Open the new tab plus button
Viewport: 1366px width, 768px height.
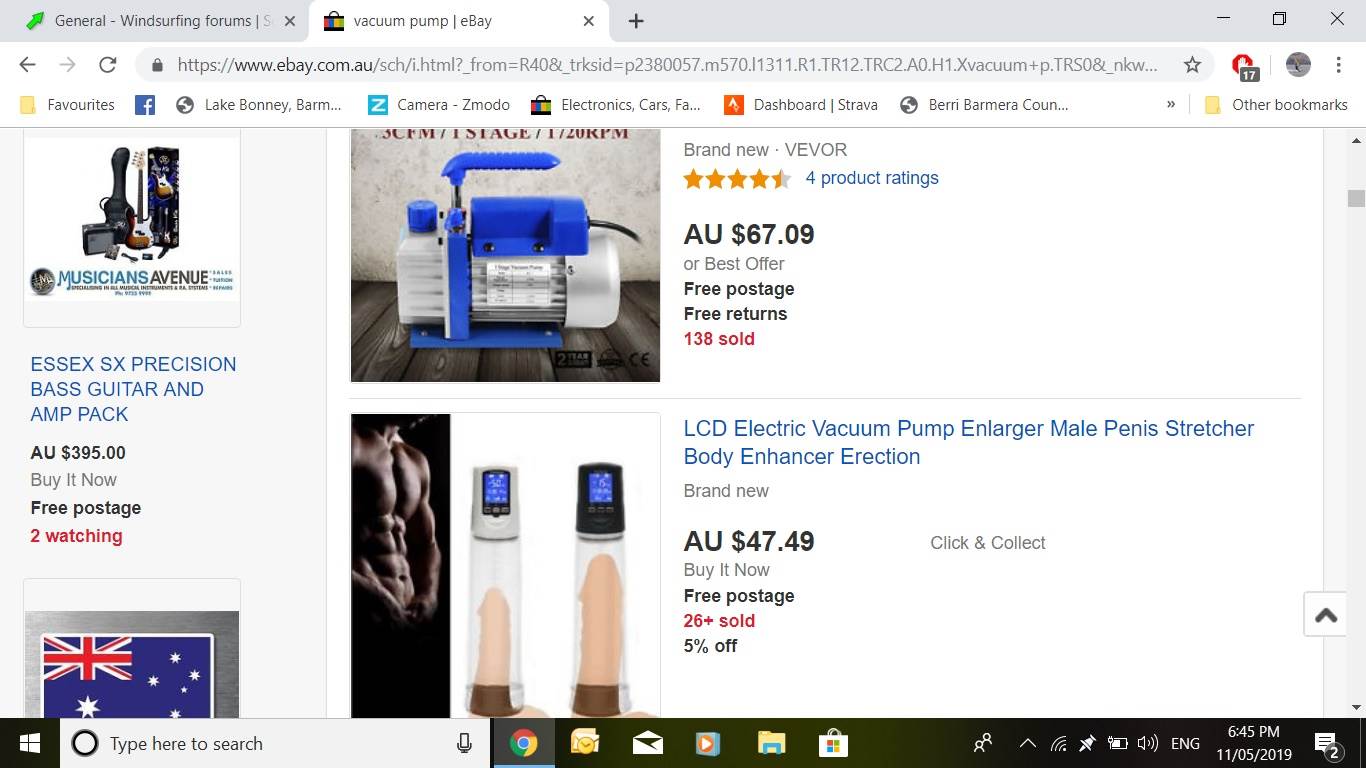636,21
